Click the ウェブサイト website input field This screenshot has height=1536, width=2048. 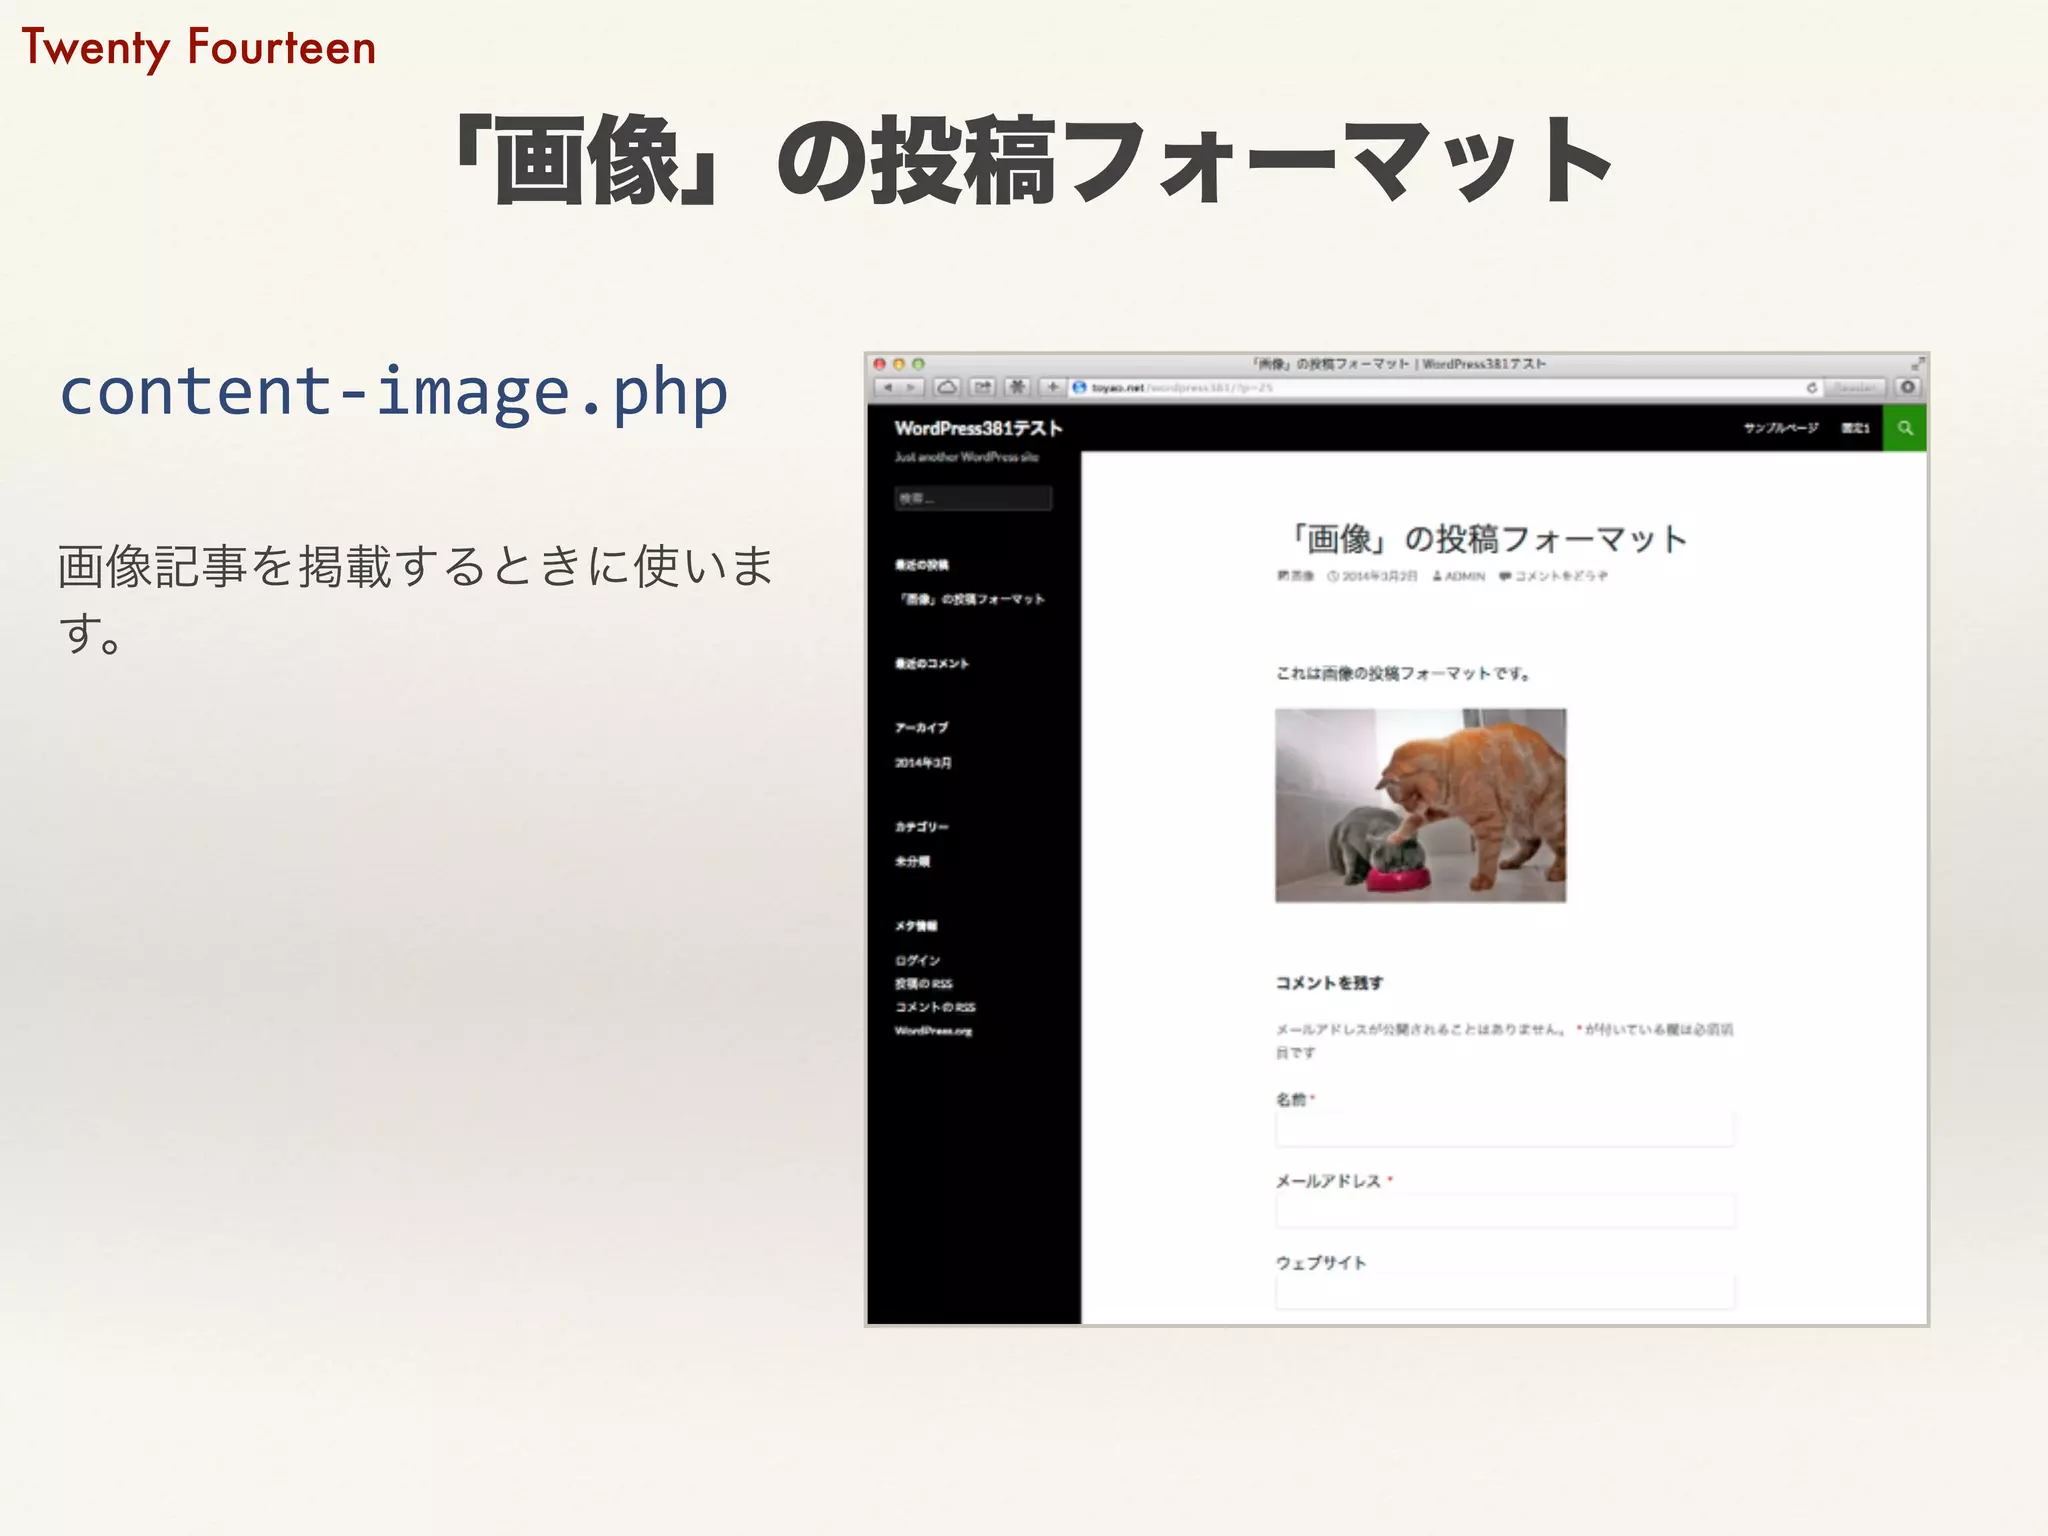pos(1505,1291)
